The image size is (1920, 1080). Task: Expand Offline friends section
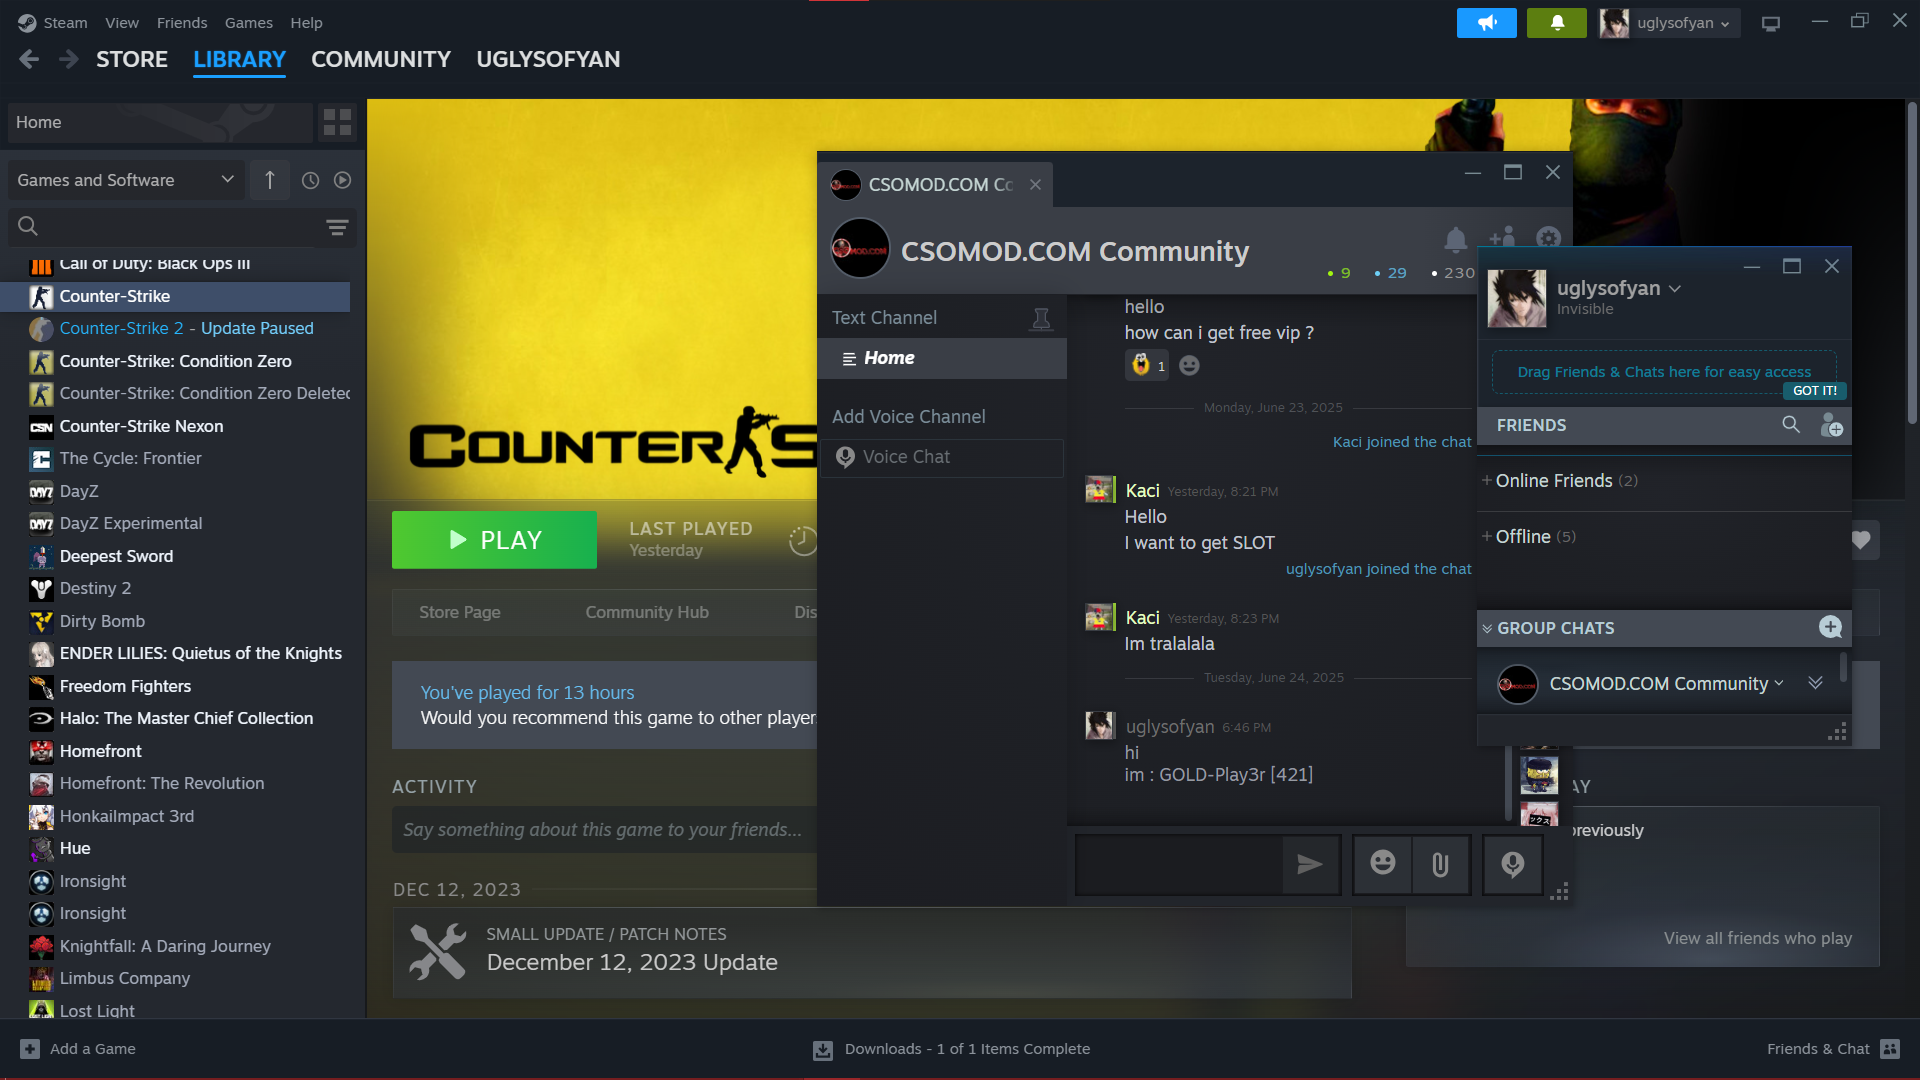coord(1522,537)
